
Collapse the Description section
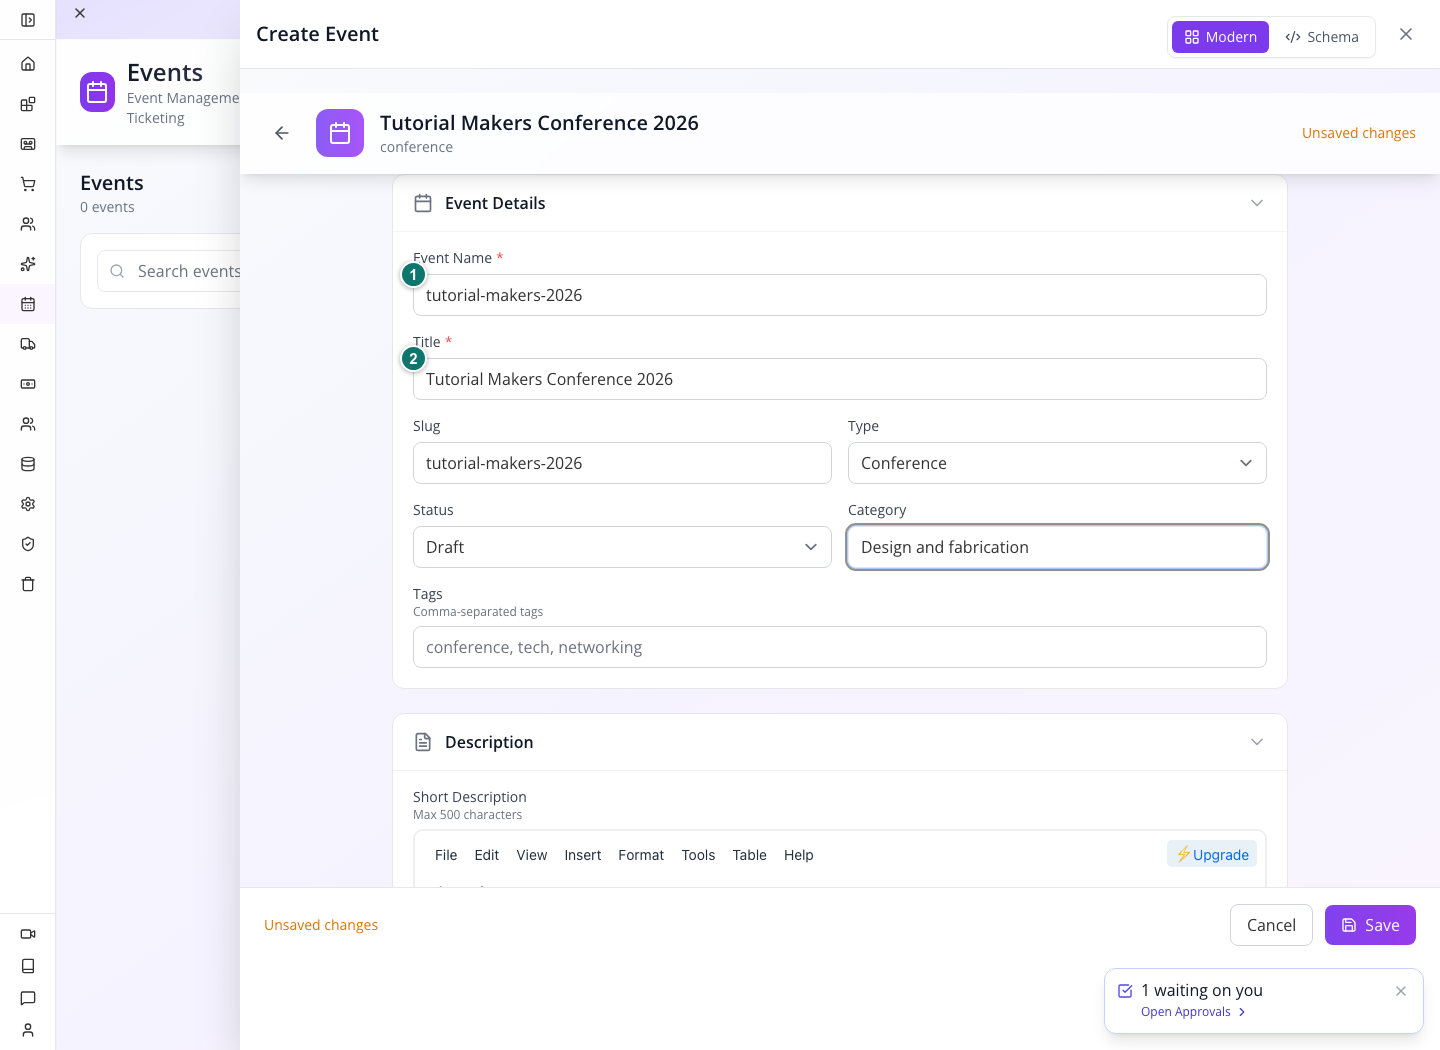(1257, 742)
